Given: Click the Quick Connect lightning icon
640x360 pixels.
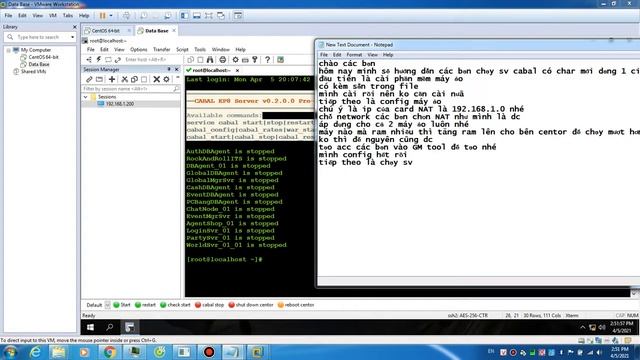Looking at the screenshot, I should [x=99, y=60].
